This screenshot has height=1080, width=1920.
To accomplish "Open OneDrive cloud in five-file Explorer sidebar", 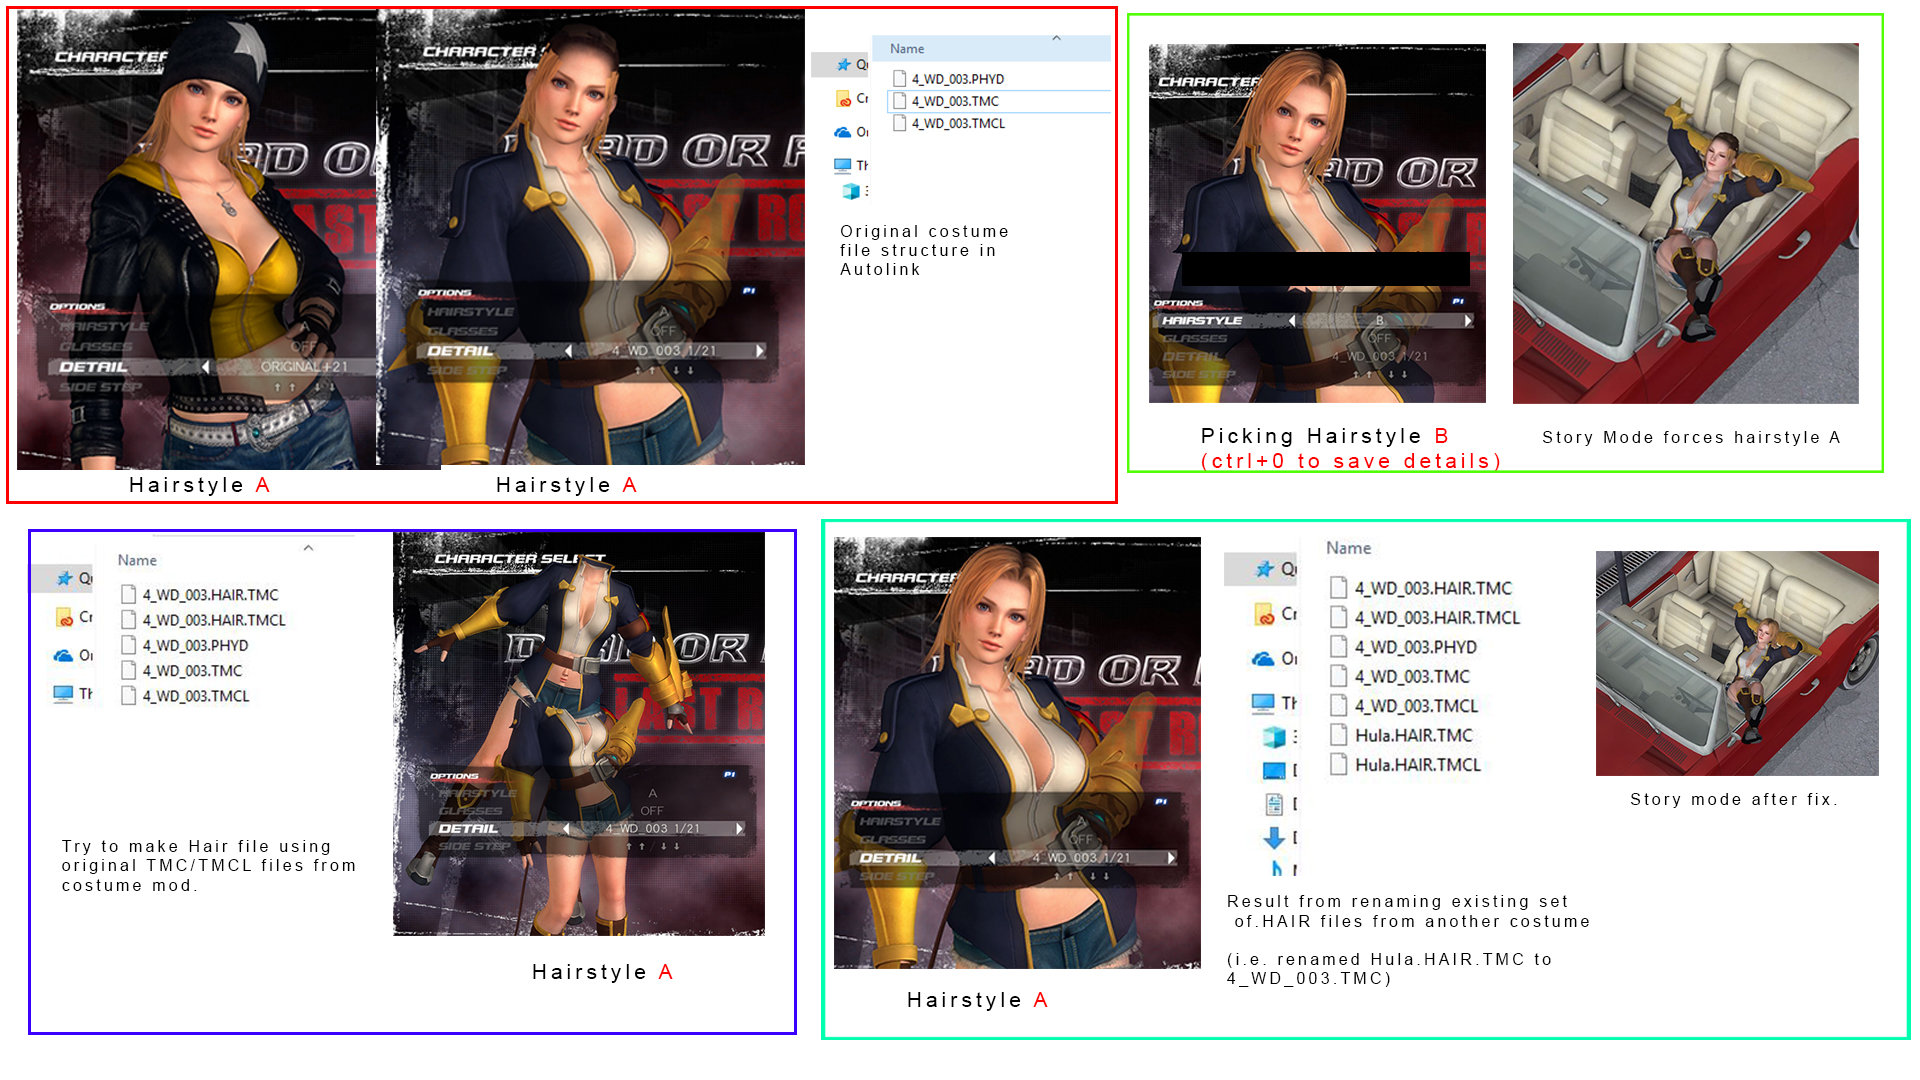I will pos(64,655).
